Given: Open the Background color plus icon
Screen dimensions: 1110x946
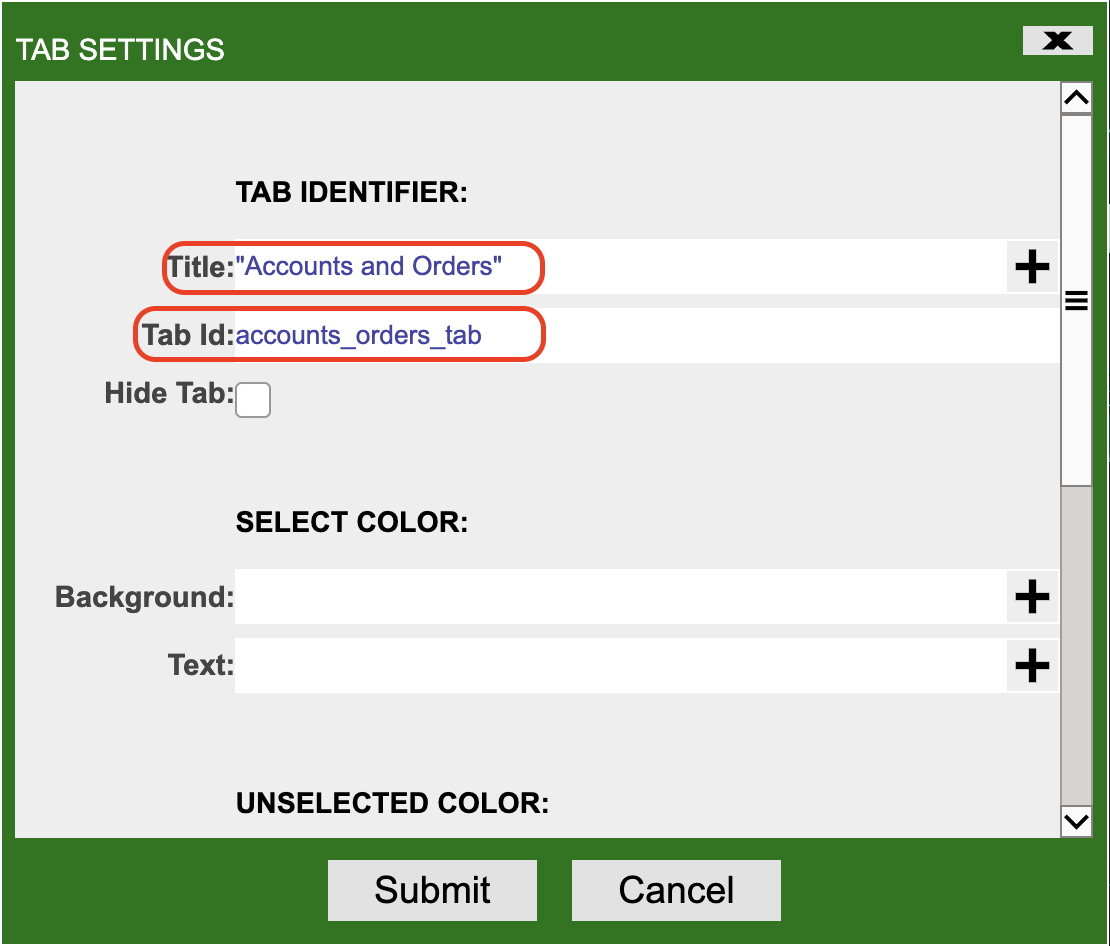Looking at the screenshot, I should pyautogui.click(x=1032, y=597).
